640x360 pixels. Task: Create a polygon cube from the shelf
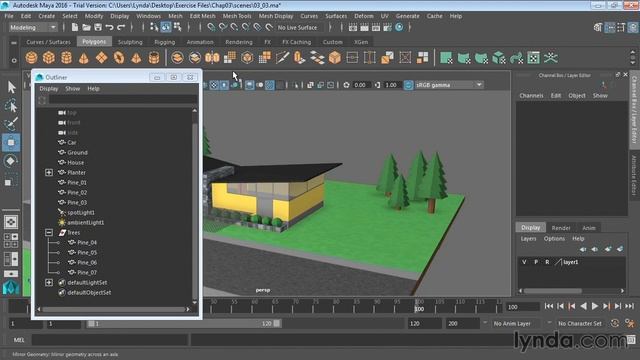click(49, 58)
